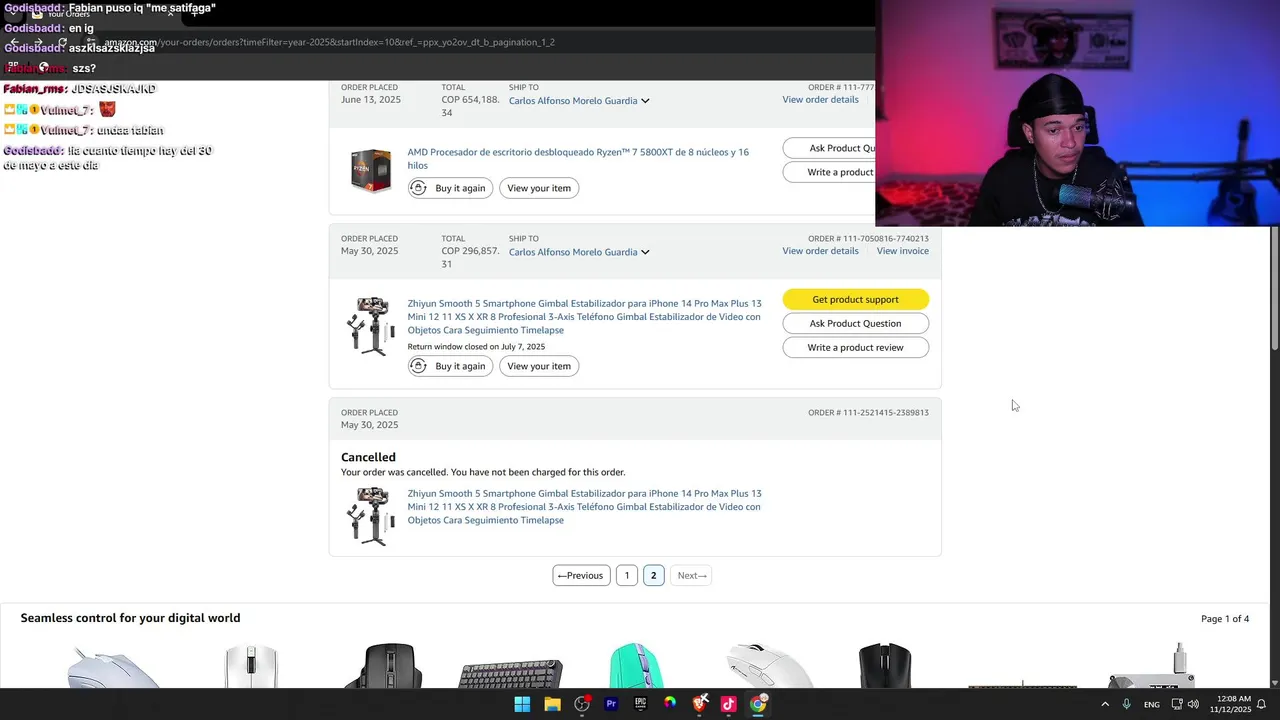Screen dimensions: 1280x720
Task: Open AMD Ryzen 7 5800XT product title
Action: (x=578, y=159)
